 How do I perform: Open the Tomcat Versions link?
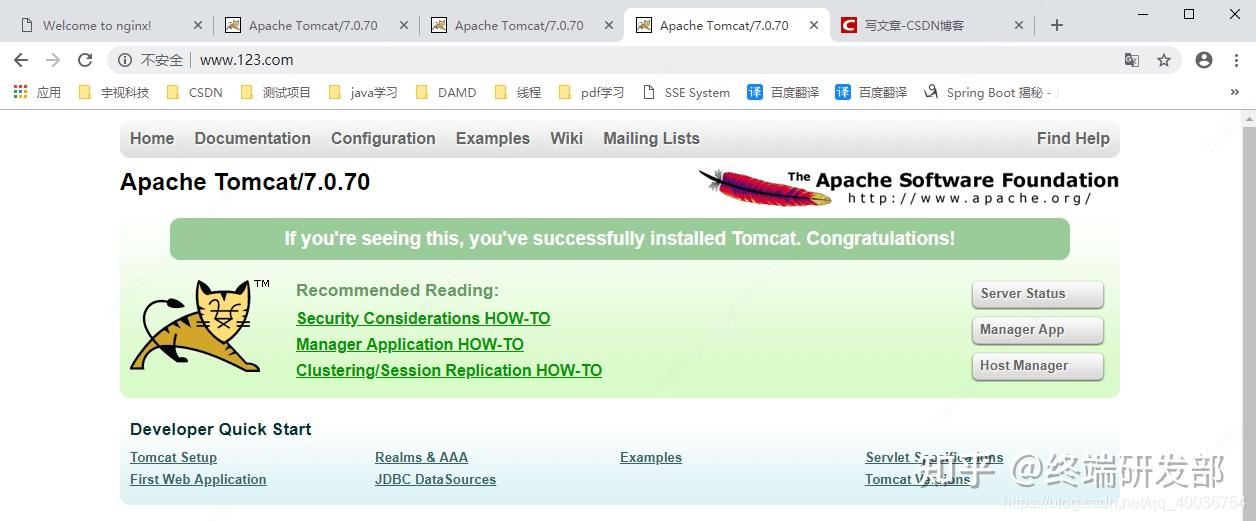pyautogui.click(x=917, y=480)
